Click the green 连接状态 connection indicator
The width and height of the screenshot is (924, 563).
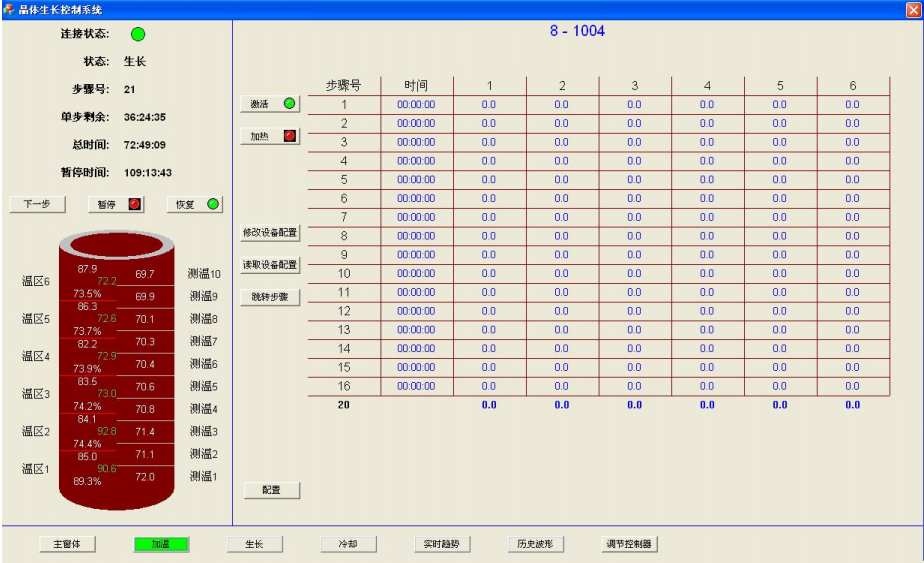[x=138, y=34]
